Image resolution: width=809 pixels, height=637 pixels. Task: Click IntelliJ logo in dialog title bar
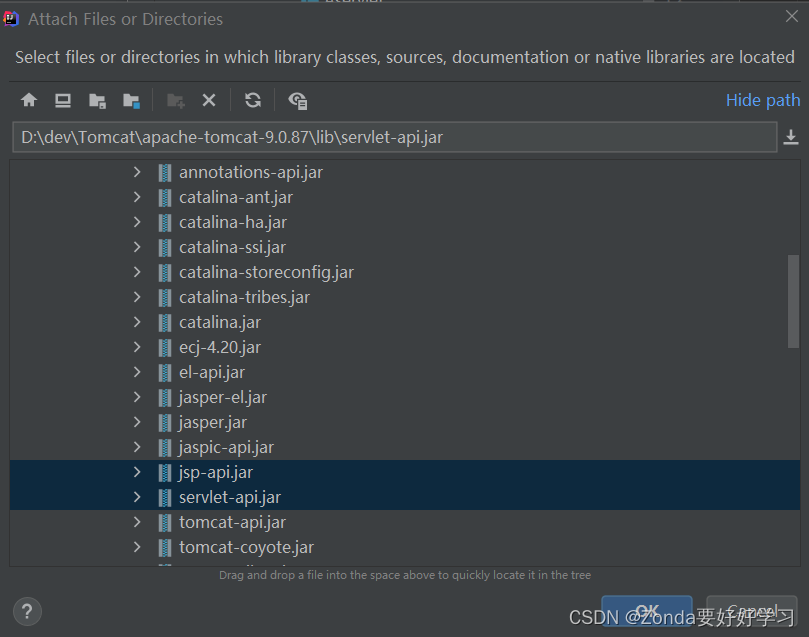(11, 19)
